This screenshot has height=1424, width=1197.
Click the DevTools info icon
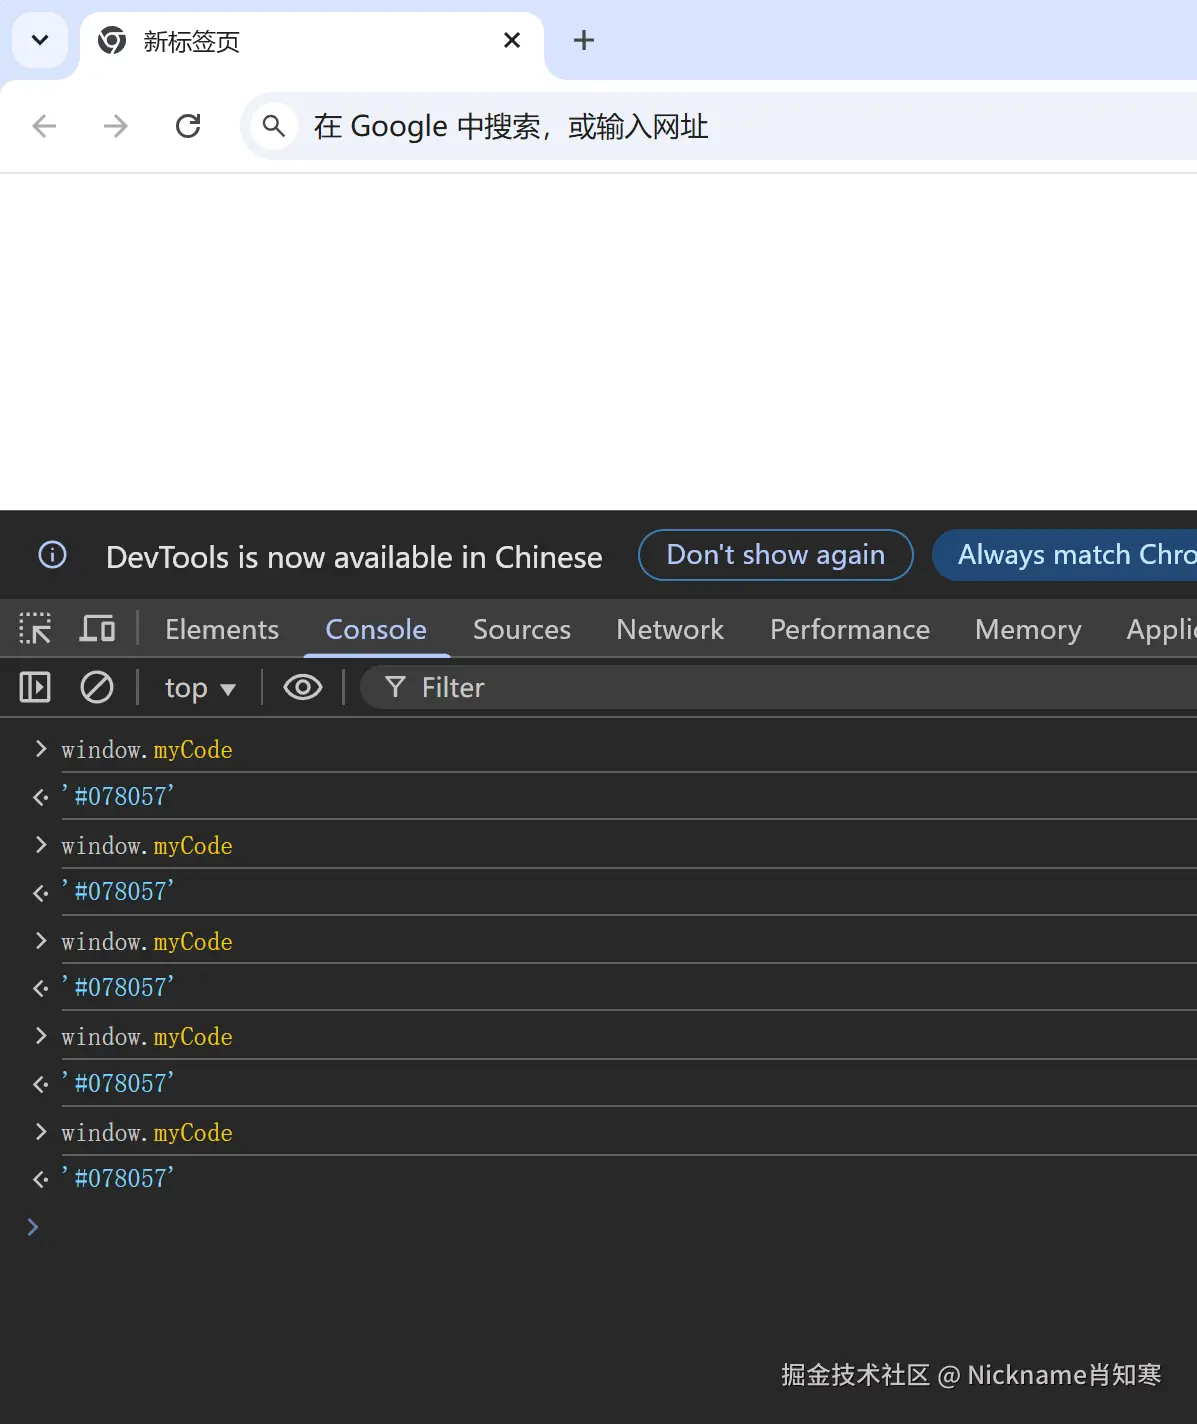click(52, 555)
